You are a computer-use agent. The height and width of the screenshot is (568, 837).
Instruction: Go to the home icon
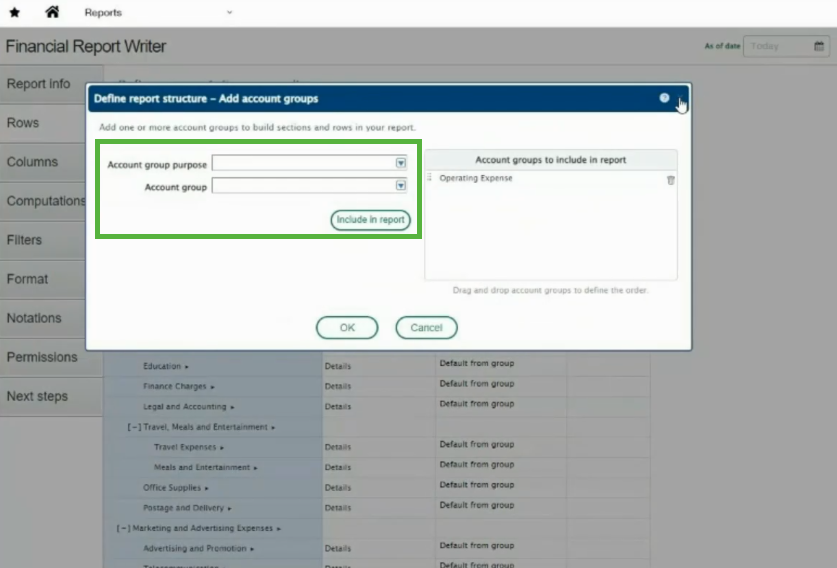point(52,12)
